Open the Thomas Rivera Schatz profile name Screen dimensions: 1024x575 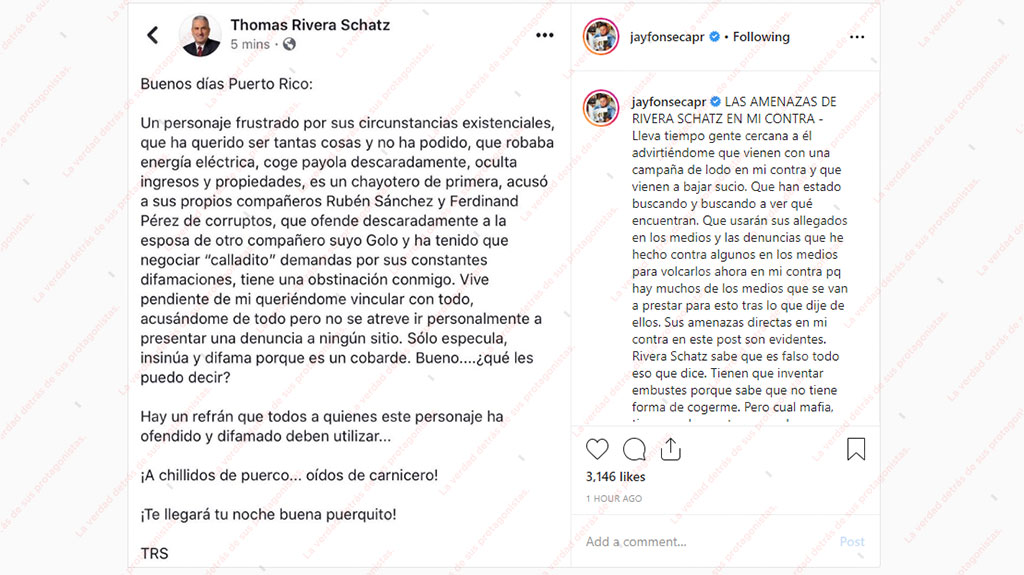(x=310, y=25)
